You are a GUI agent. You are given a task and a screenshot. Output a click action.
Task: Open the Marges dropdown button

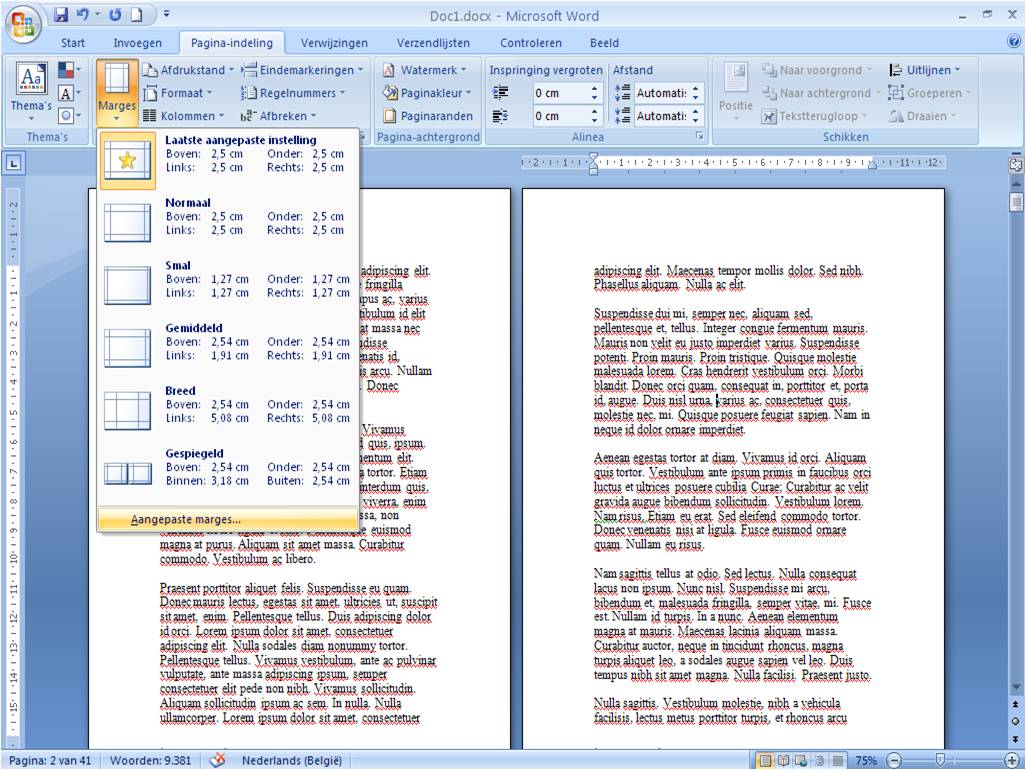coord(116,92)
